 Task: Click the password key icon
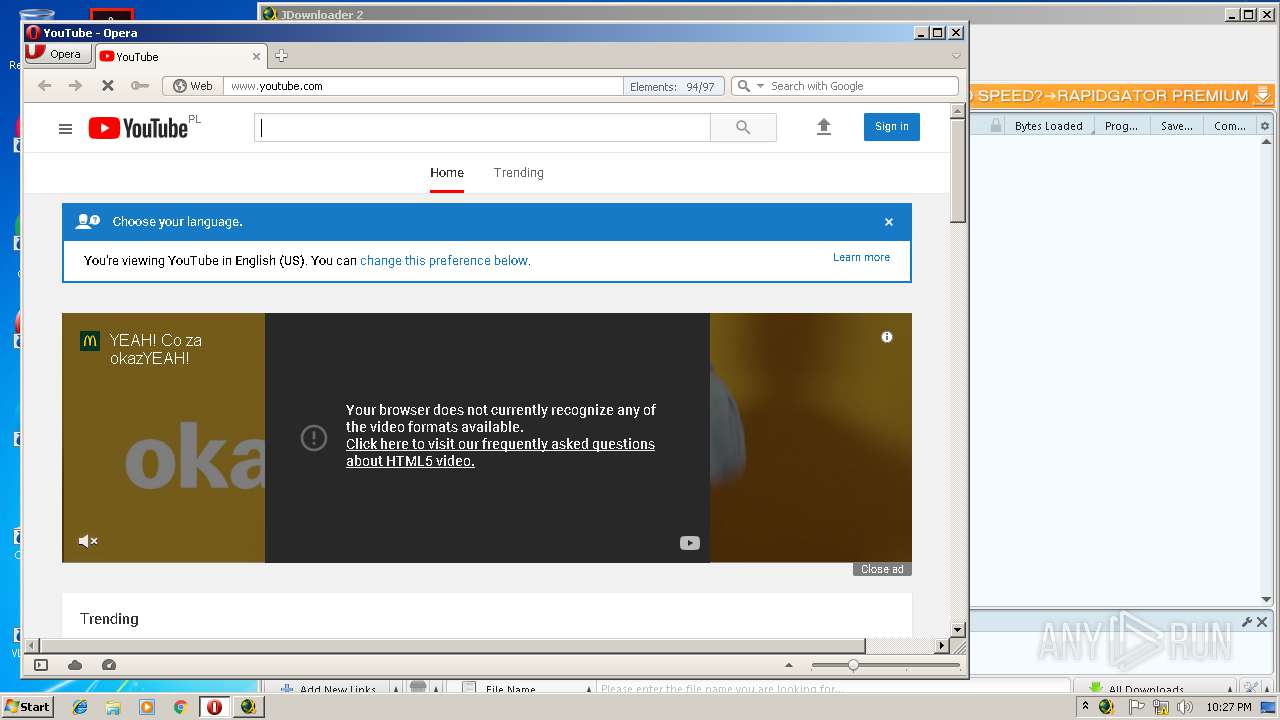tap(139, 86)
